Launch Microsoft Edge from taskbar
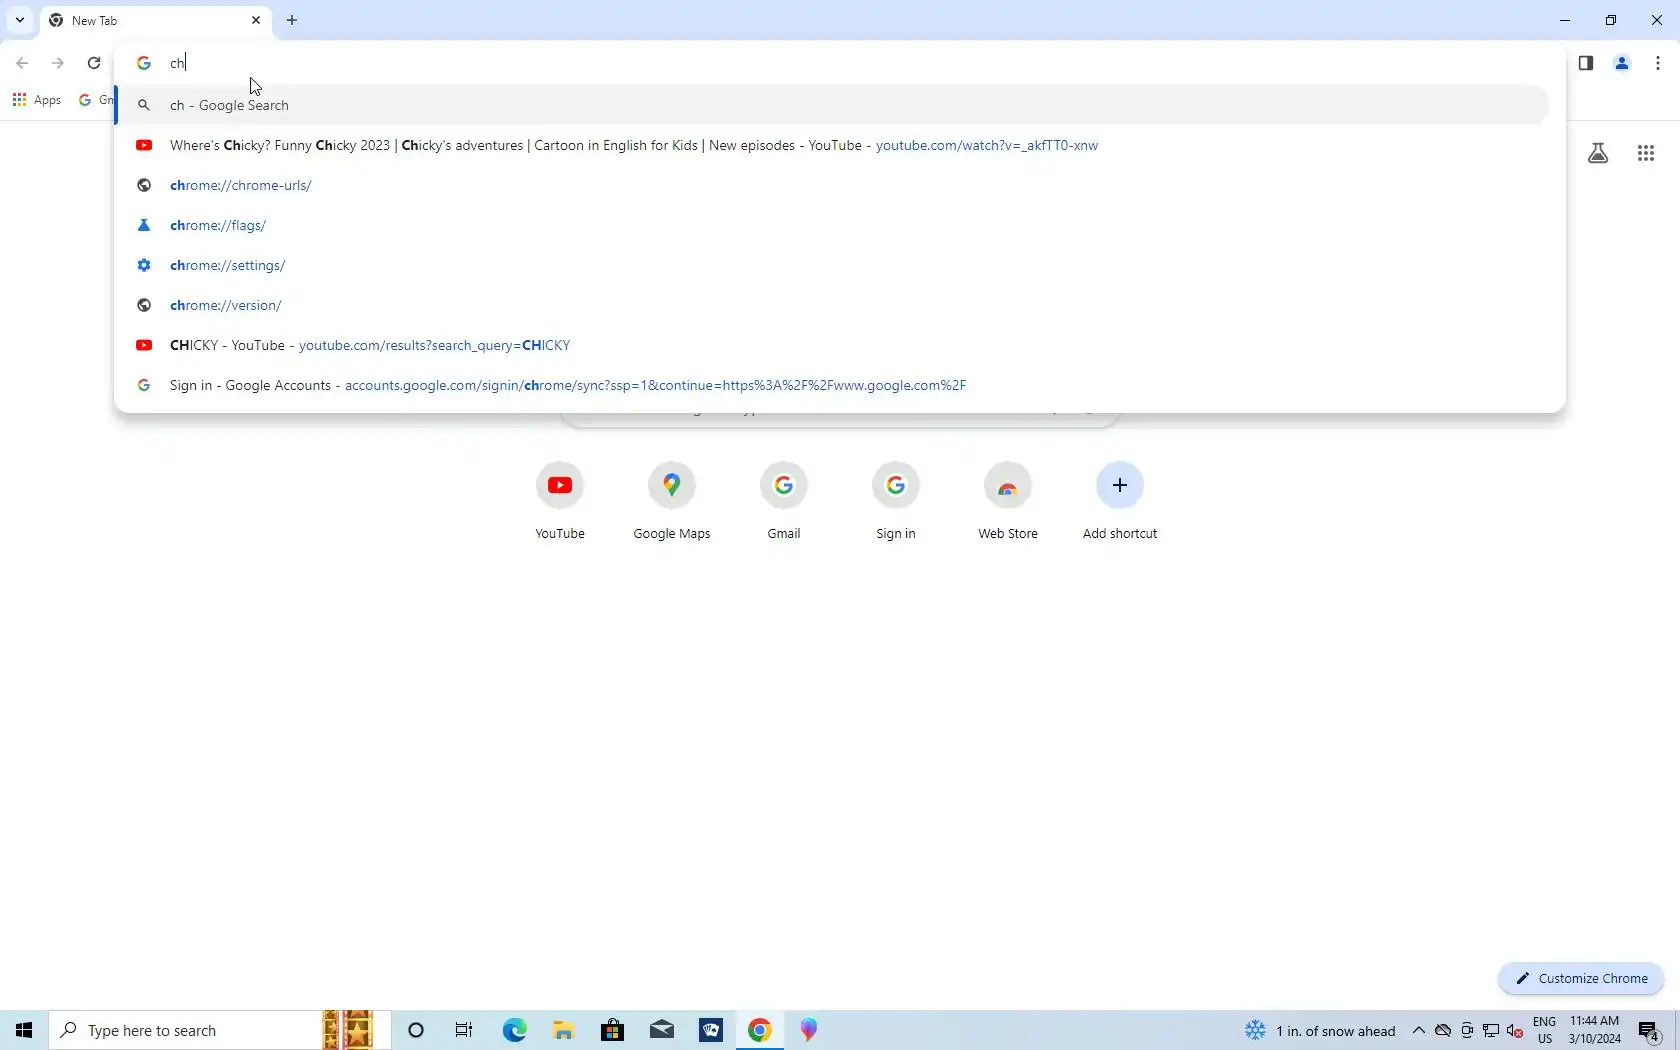This screenshot has width=1680, height=1050. pos(514,1030)
